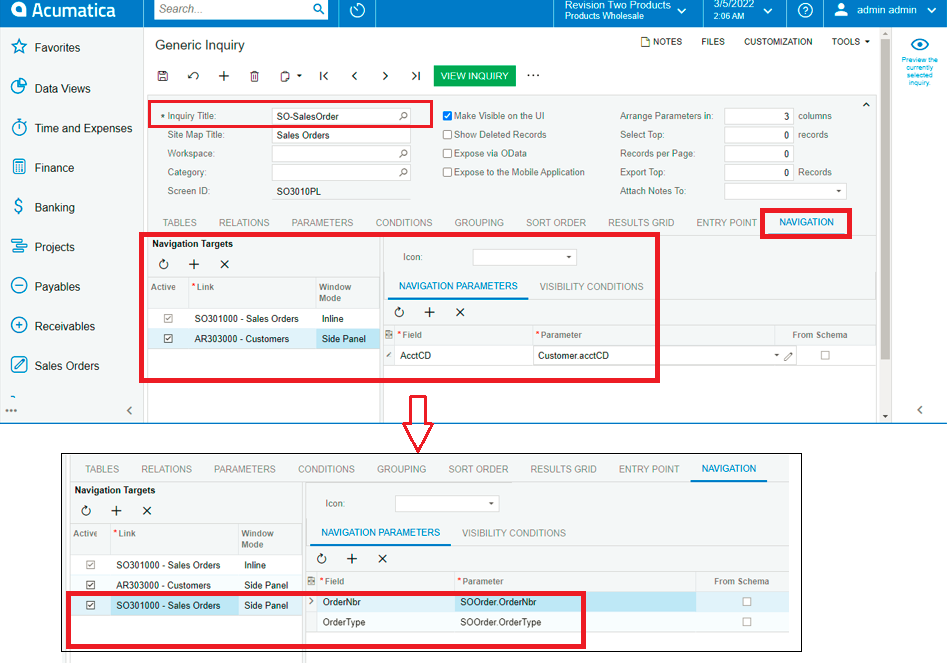948x671 pixels.
Task: Click the Site Map Title field
Action: 341,135
